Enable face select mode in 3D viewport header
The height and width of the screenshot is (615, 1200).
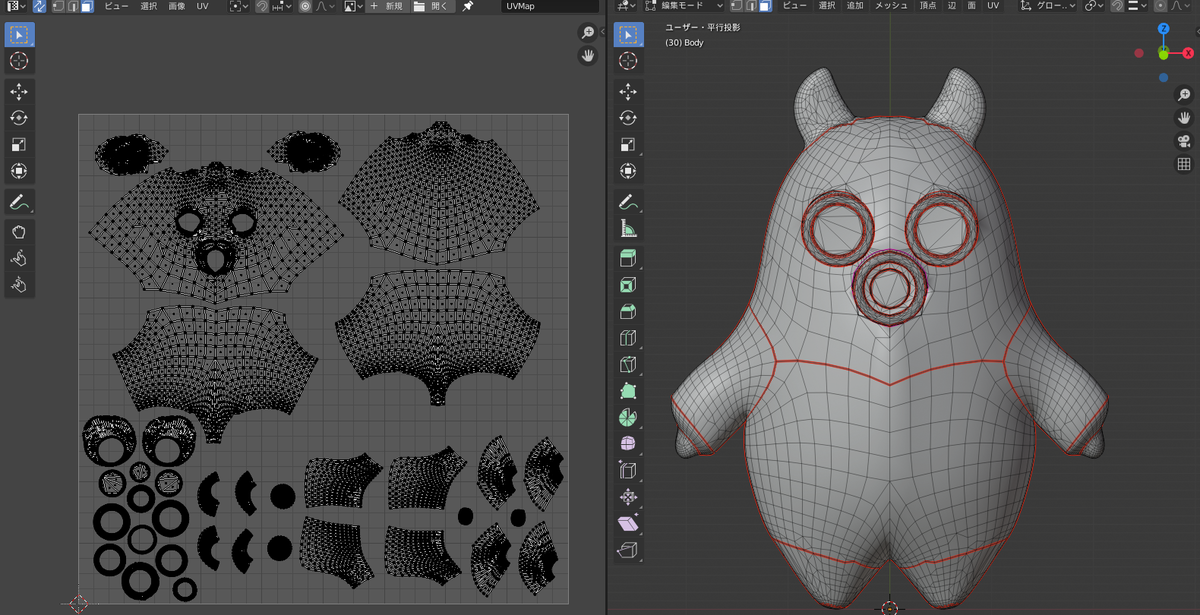pos(766,6)
